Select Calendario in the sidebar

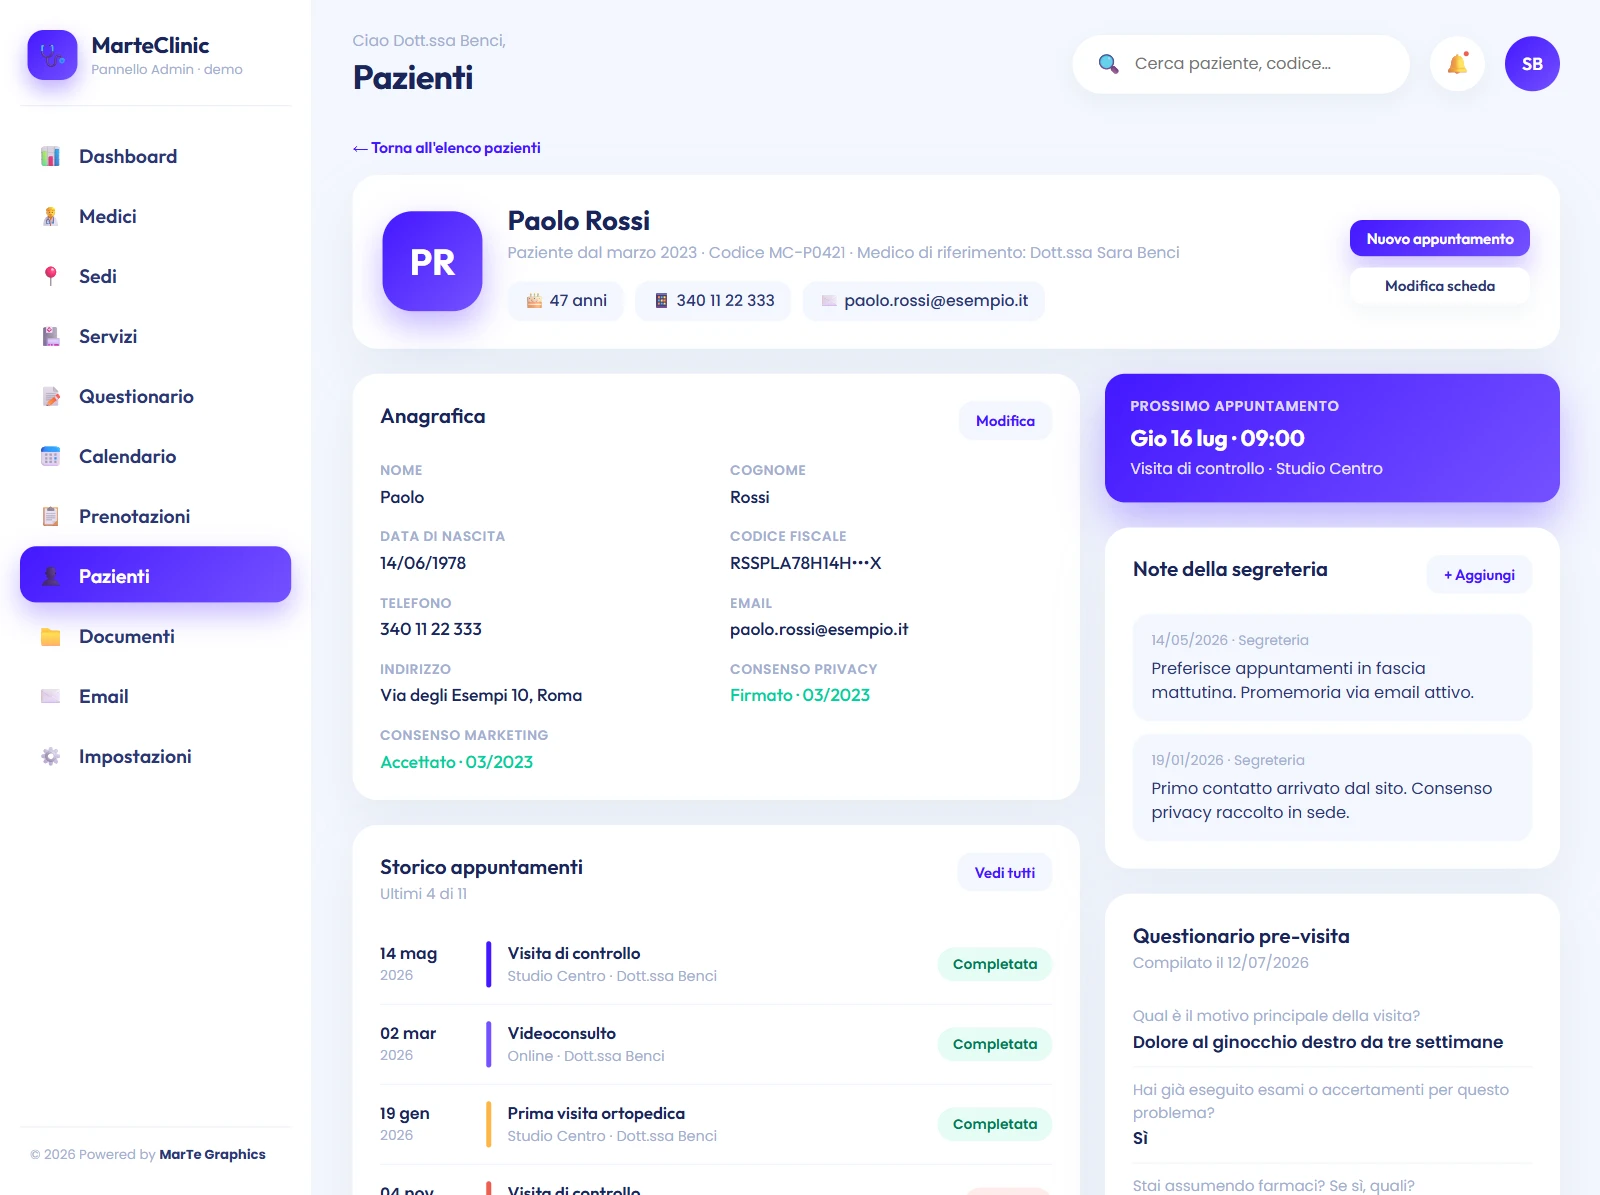pos(155,456)
